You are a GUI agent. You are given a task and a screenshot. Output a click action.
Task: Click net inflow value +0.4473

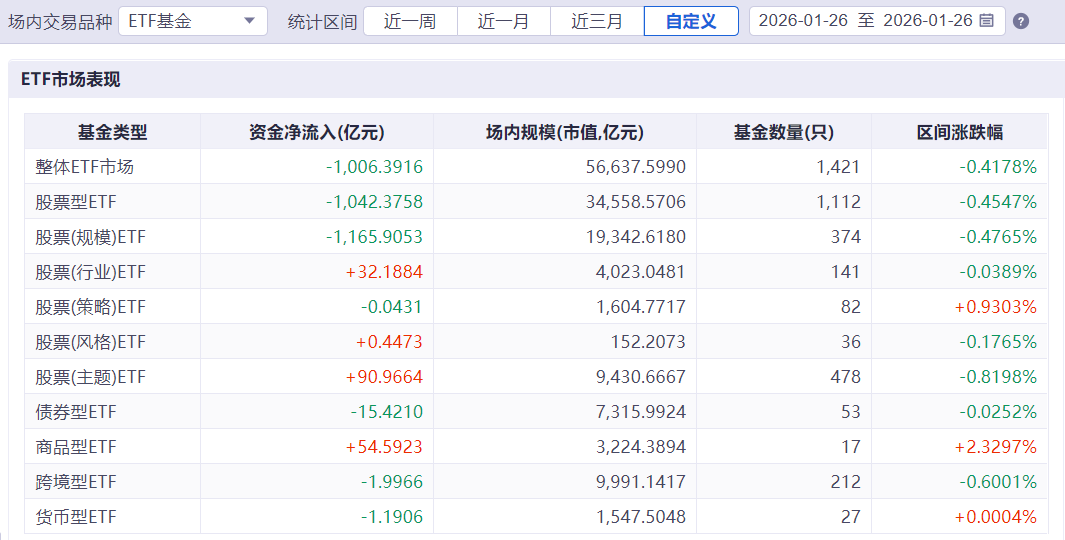(x=389, y=342)
